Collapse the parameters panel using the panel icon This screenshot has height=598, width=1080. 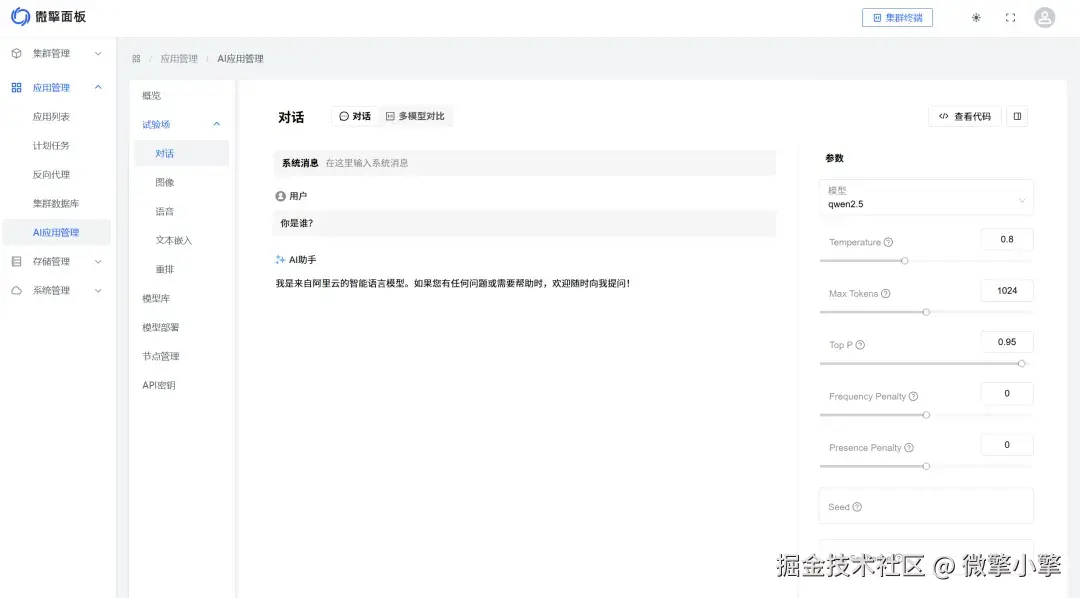point(1017,116)
